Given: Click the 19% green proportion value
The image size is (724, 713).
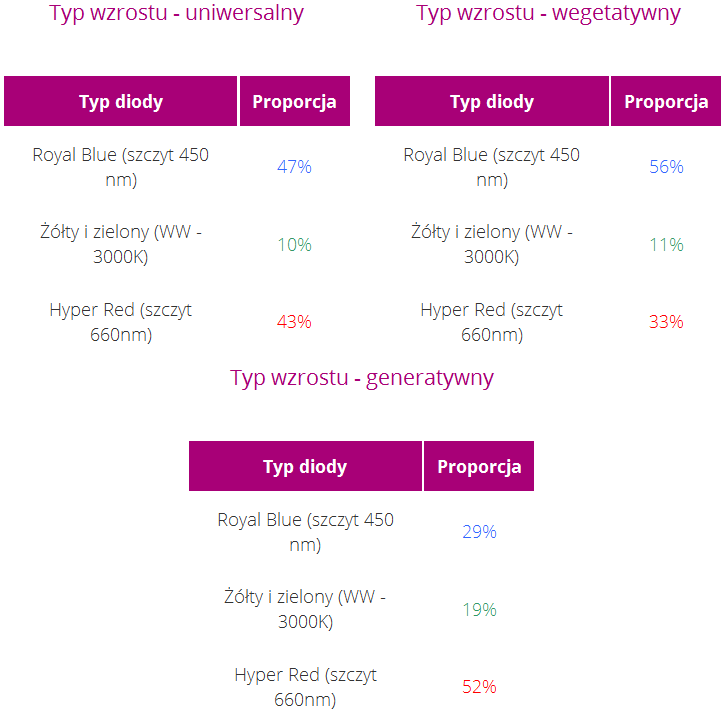Looking at the screenshot, I should click(x=479, y=609).
